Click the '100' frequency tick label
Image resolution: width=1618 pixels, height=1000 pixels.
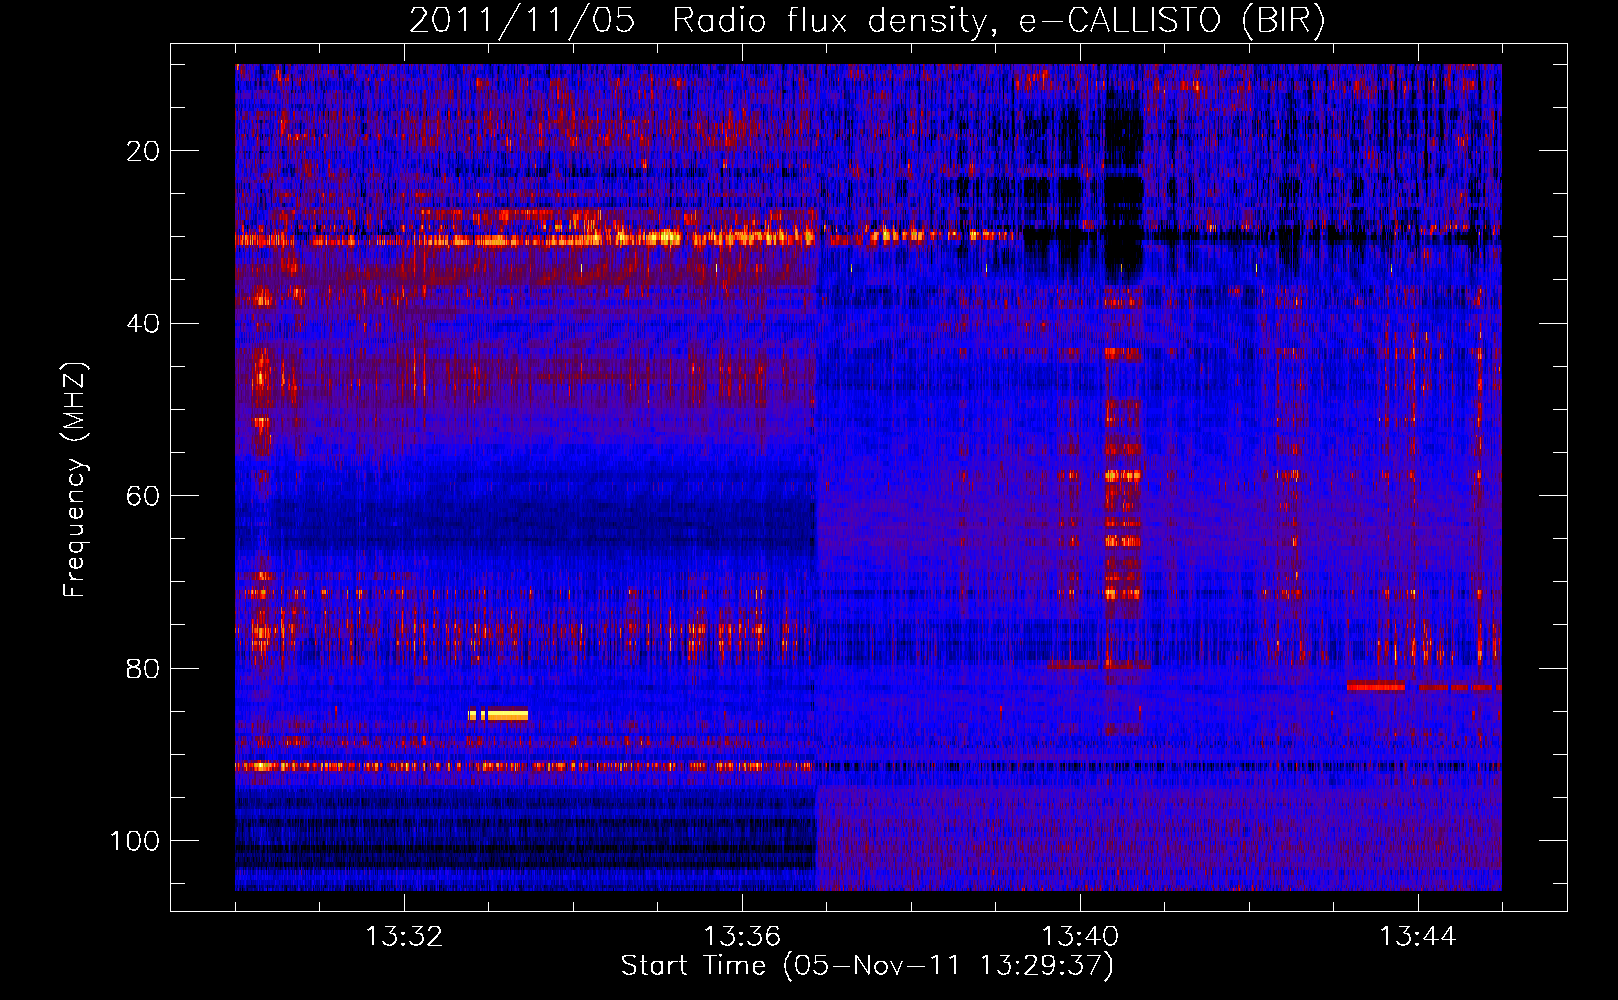coord(135,841)
